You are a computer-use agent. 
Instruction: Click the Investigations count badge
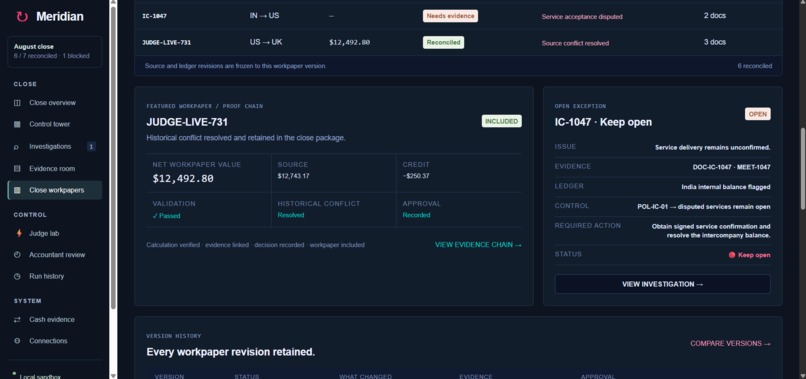[91, 147]
